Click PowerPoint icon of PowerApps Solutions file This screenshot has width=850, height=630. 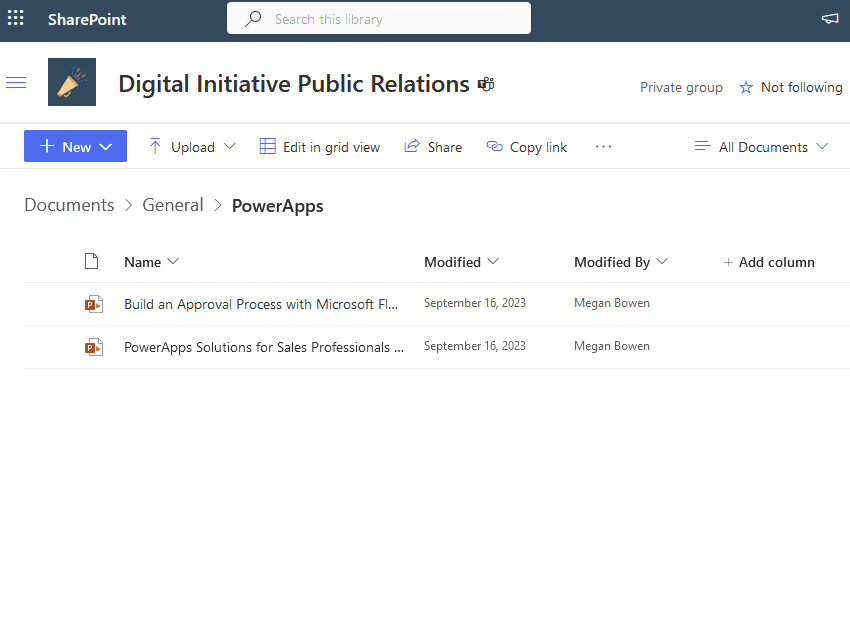tap(94, 347)
